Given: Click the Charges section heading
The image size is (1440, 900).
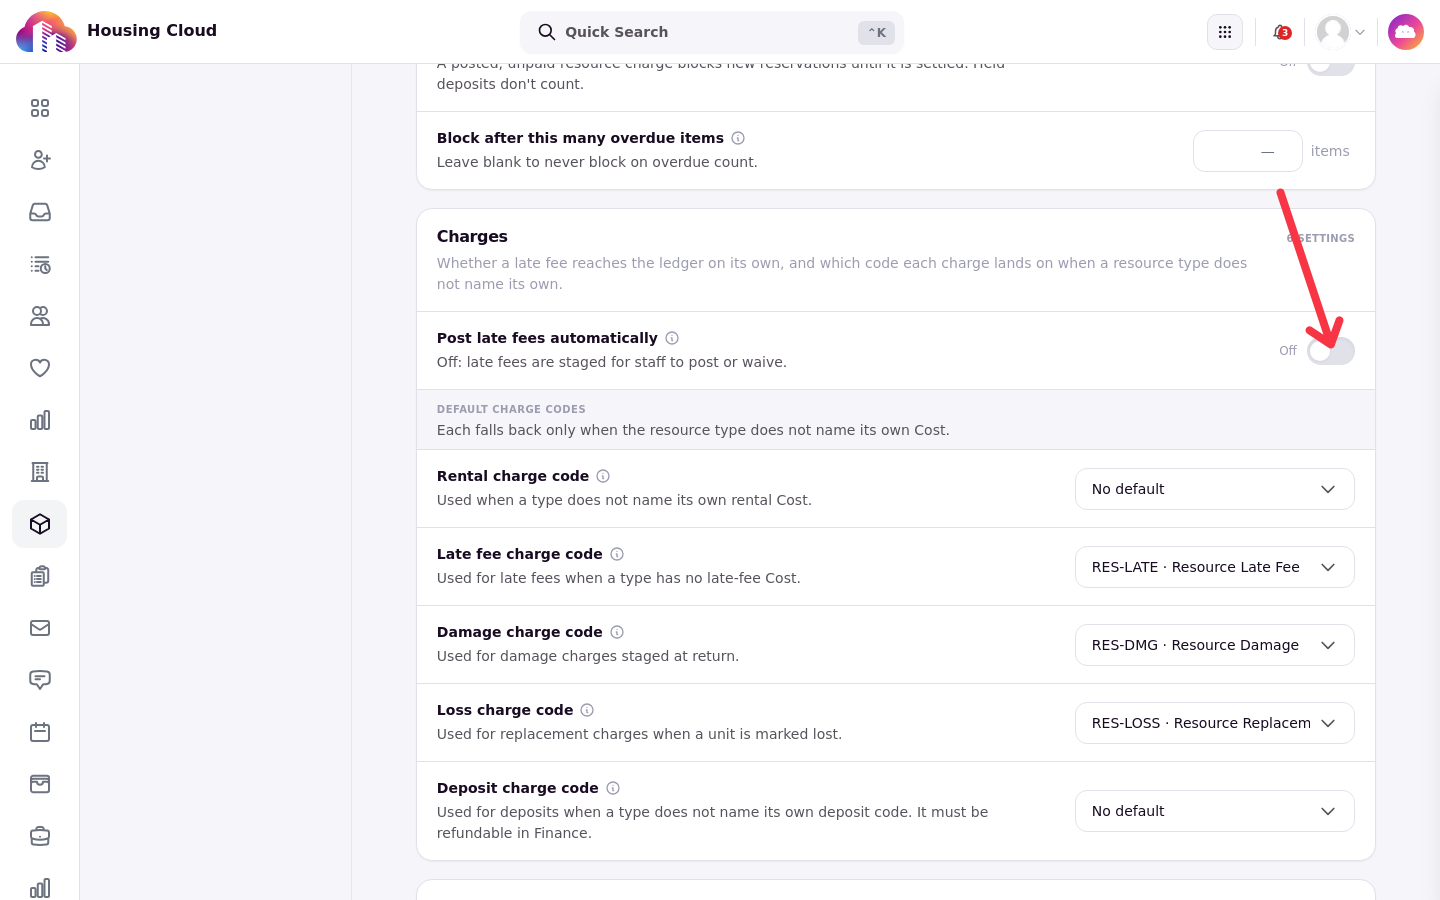Looking at the screenshot, I should [472, 236].
